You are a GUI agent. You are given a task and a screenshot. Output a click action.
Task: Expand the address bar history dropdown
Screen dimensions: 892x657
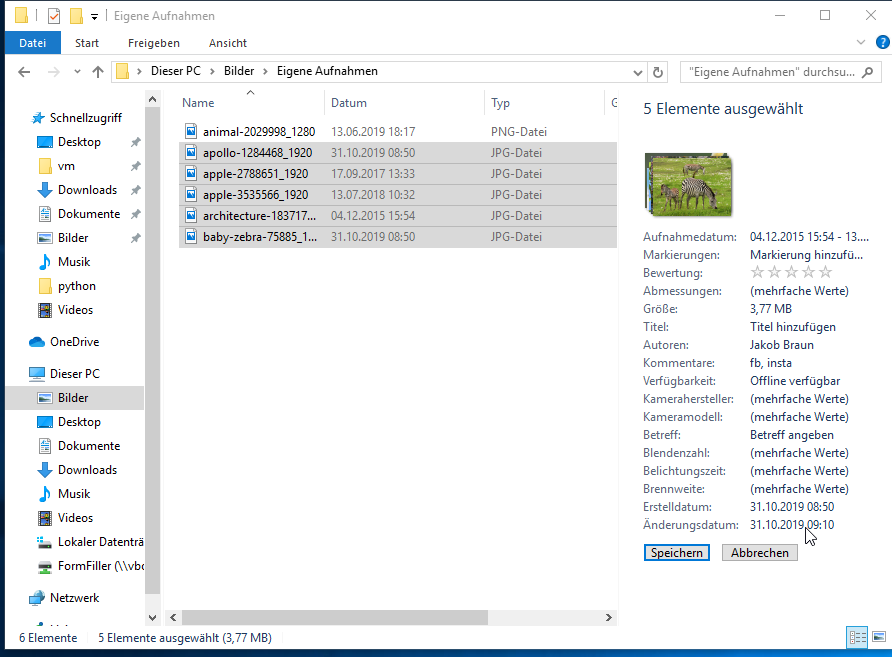pos(638,72)
